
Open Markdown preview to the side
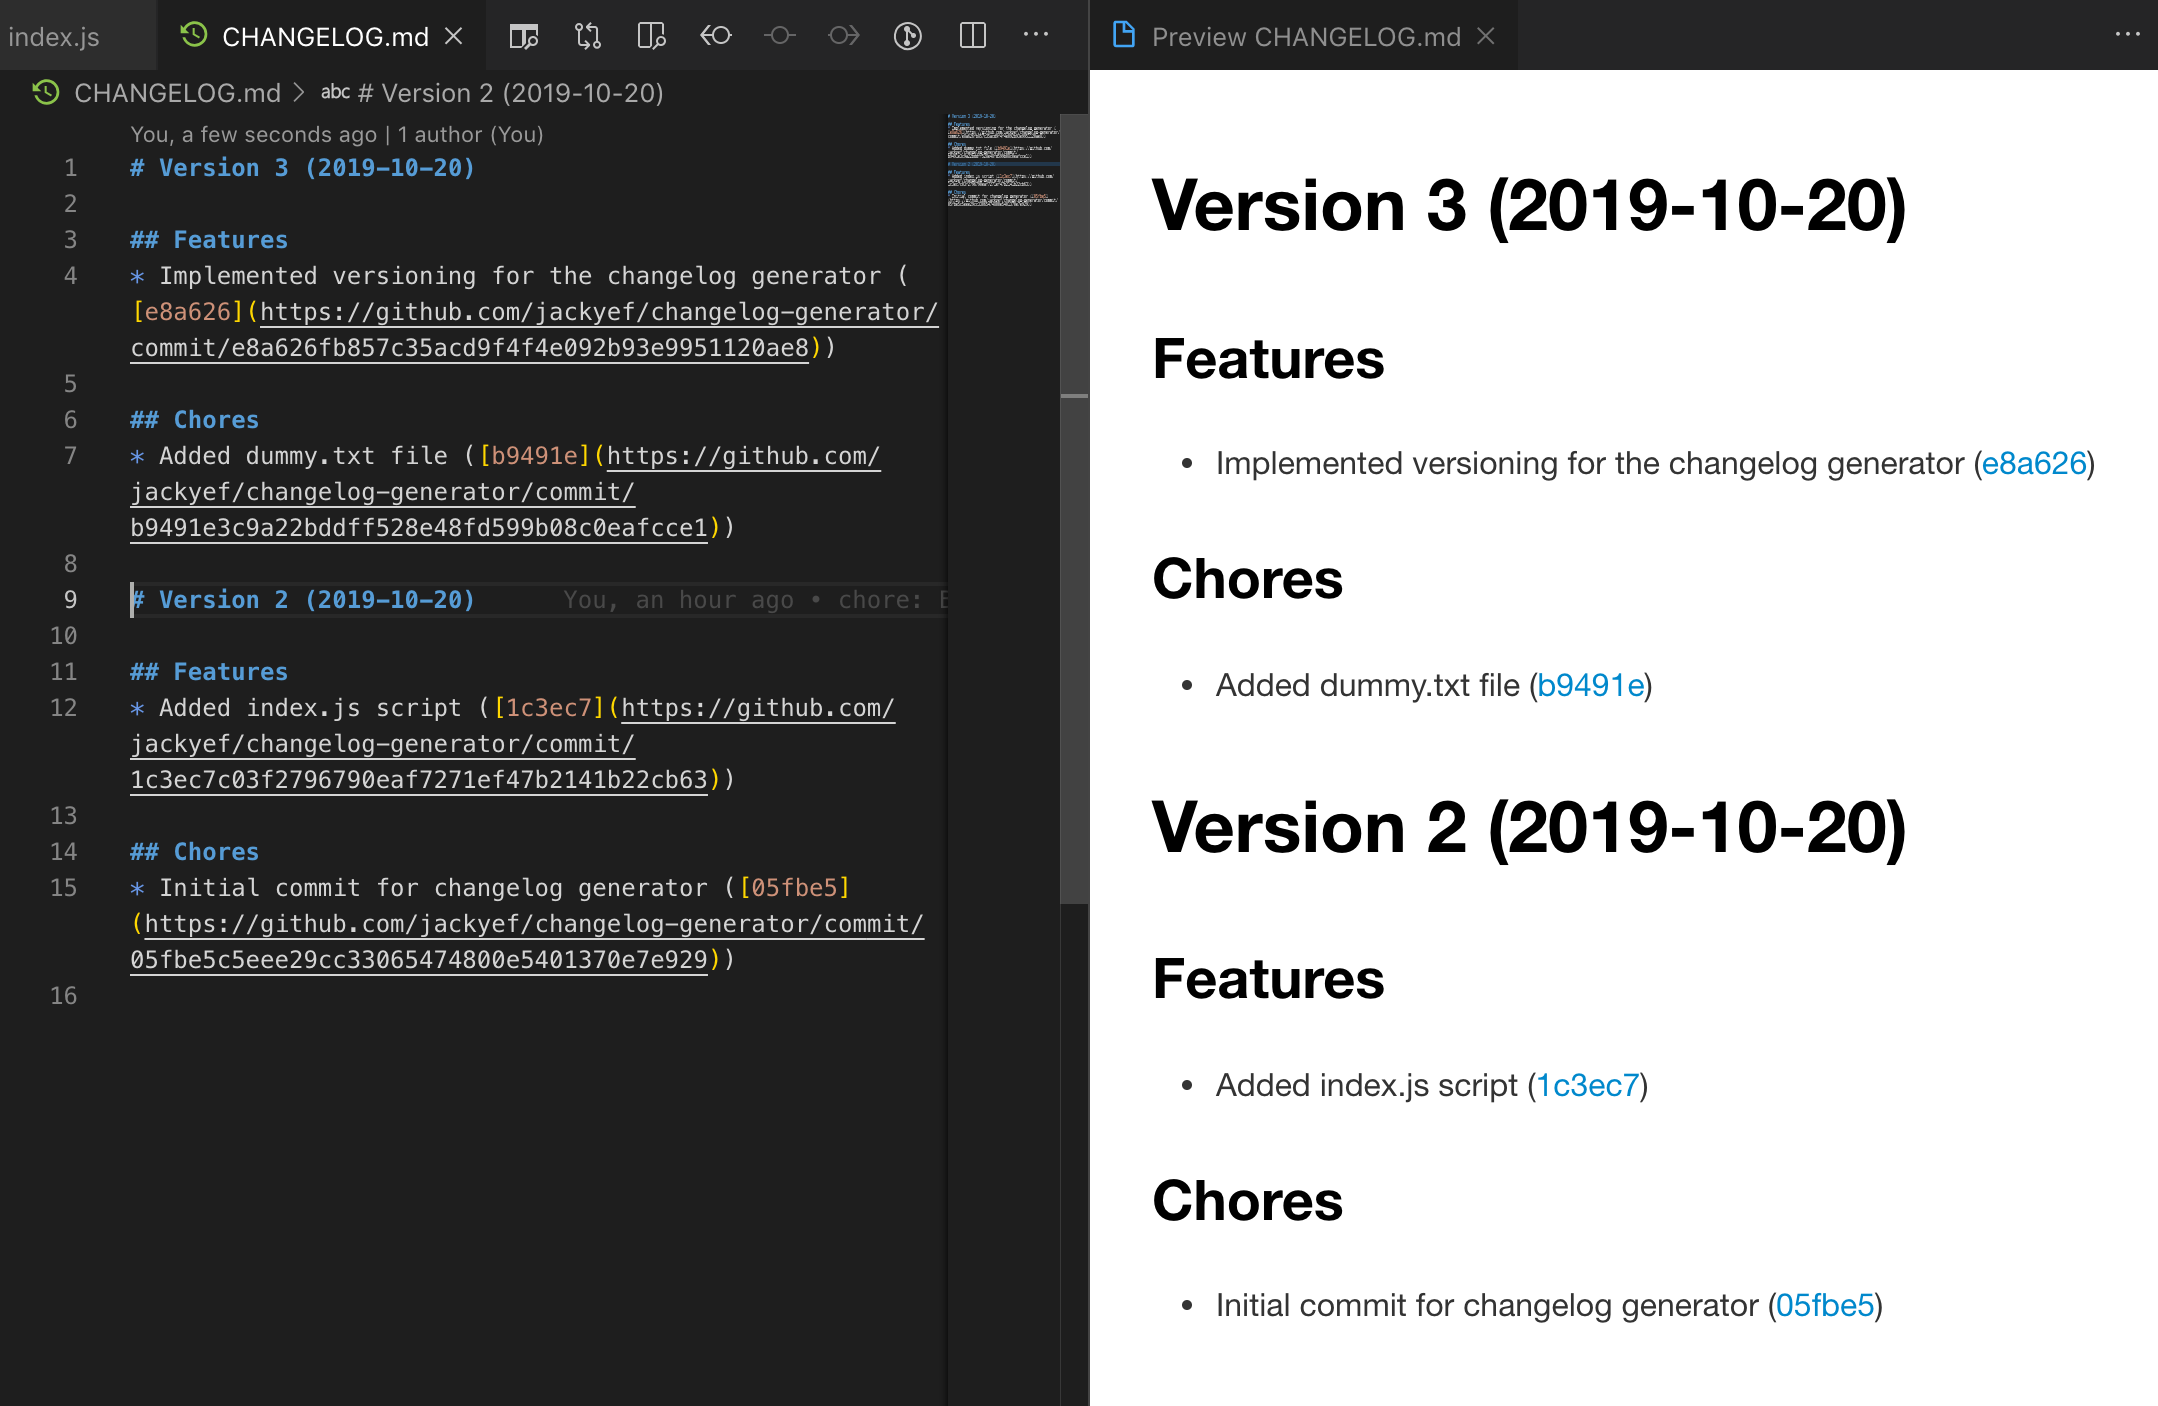click(x=652, y=35)
